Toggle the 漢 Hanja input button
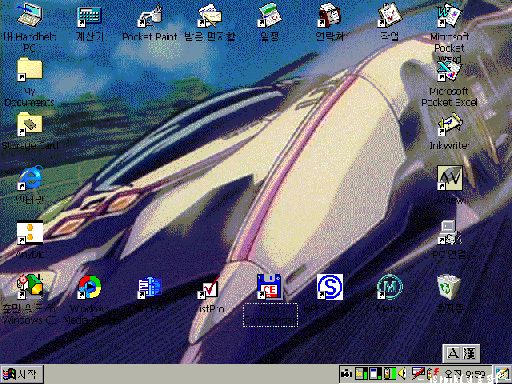This screenshot has width=512, height=384. 470,353
